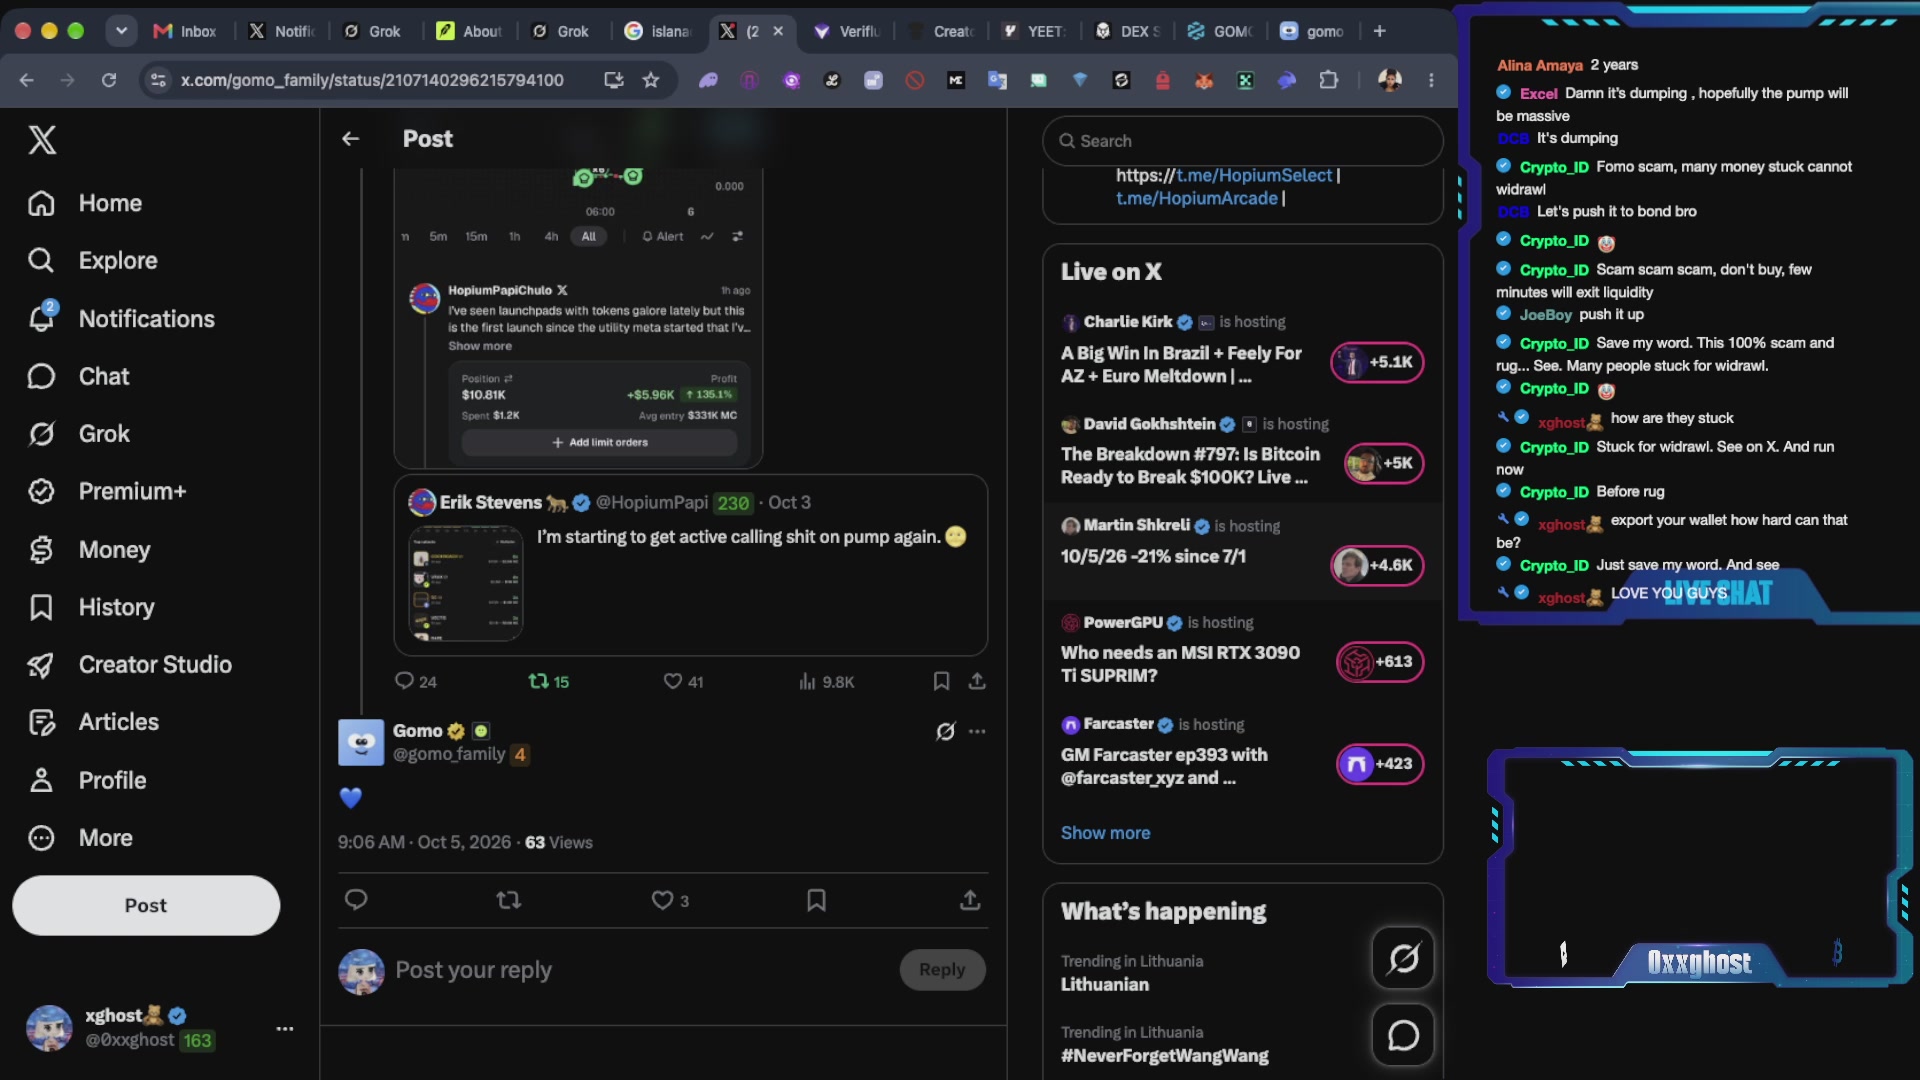This screenshot has height=1080, width=1920.
Task: Open Chrome's three-dot browser menu
Action: (x=1431, y=80)
